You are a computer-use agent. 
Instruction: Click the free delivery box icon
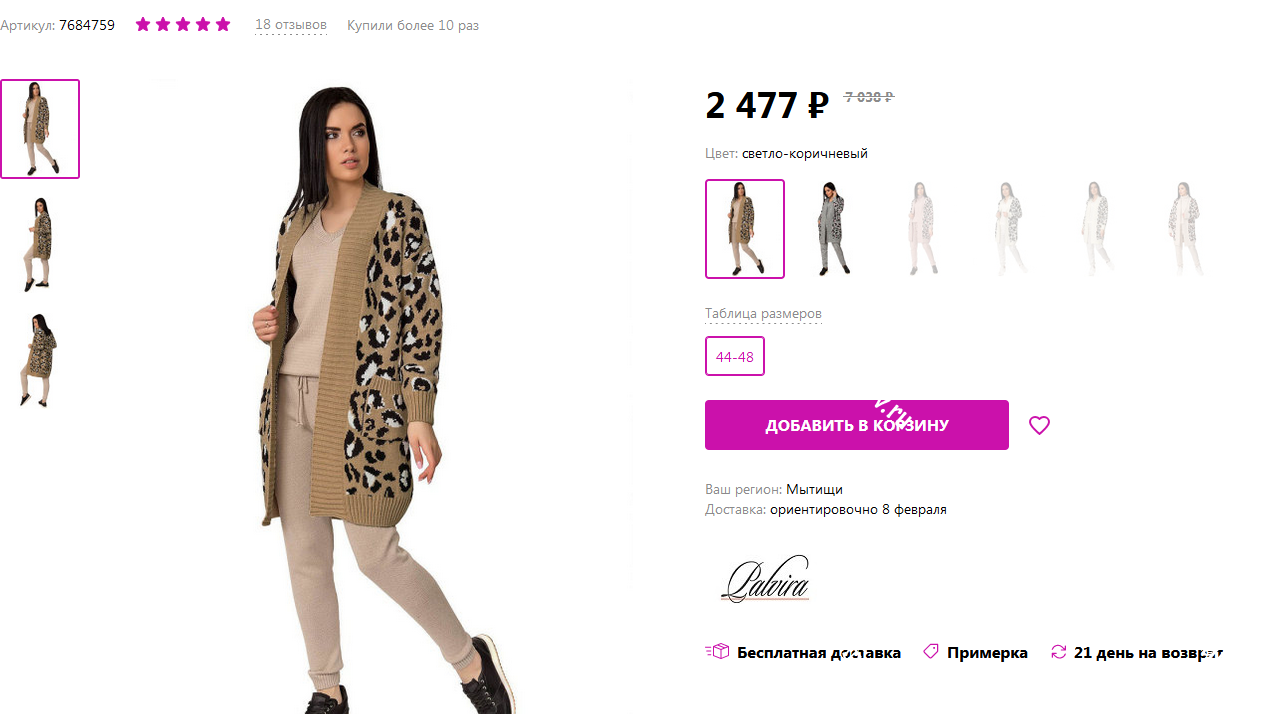(717, 651)
